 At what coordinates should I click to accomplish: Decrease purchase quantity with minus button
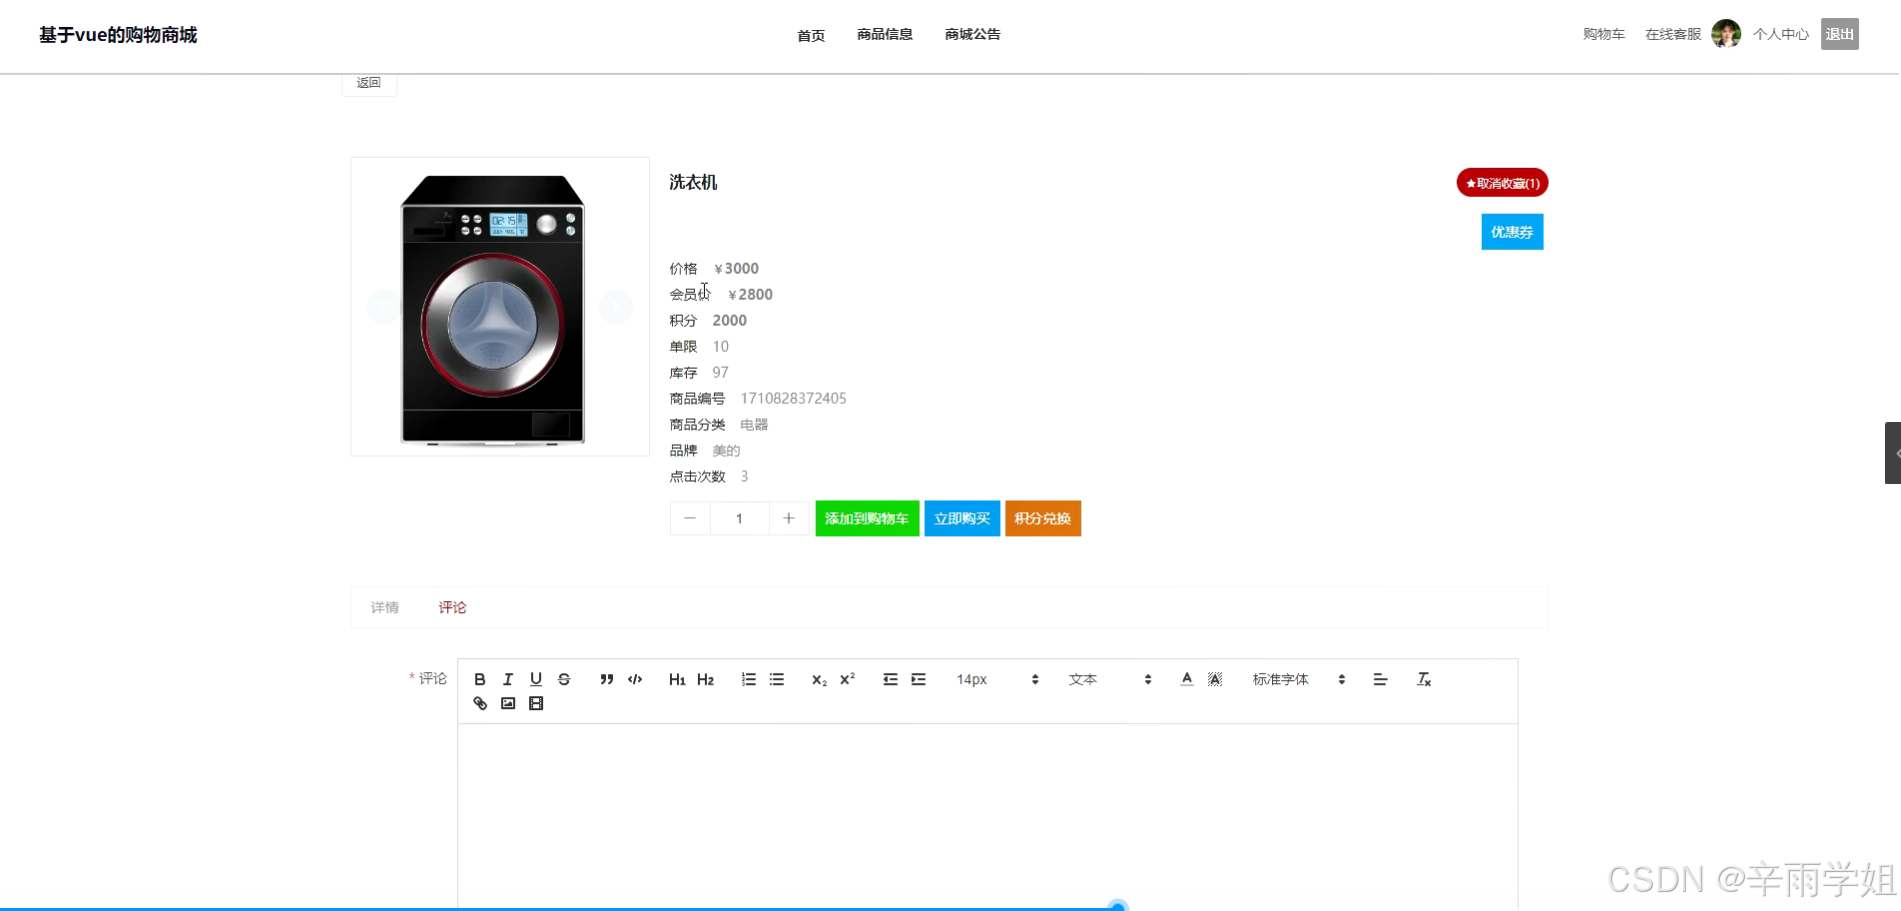click(690, 518)
